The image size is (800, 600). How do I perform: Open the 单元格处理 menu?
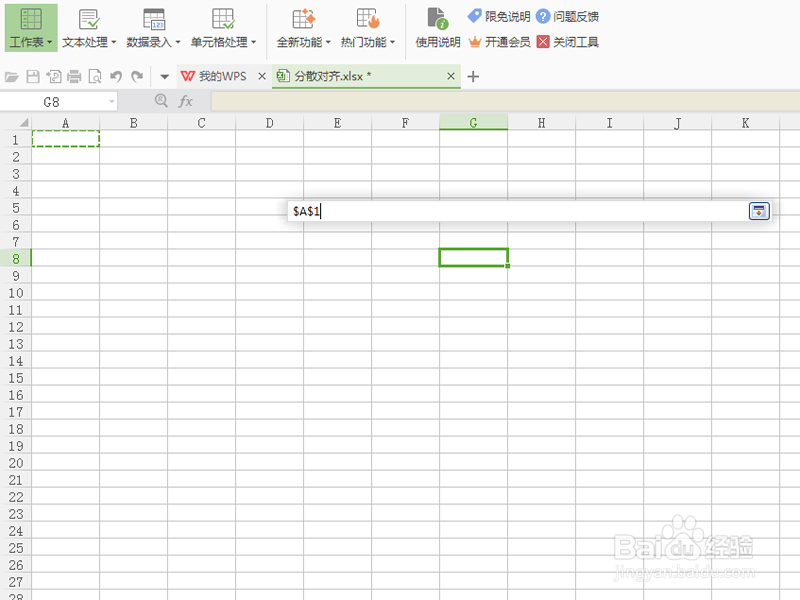pos(223,28)
